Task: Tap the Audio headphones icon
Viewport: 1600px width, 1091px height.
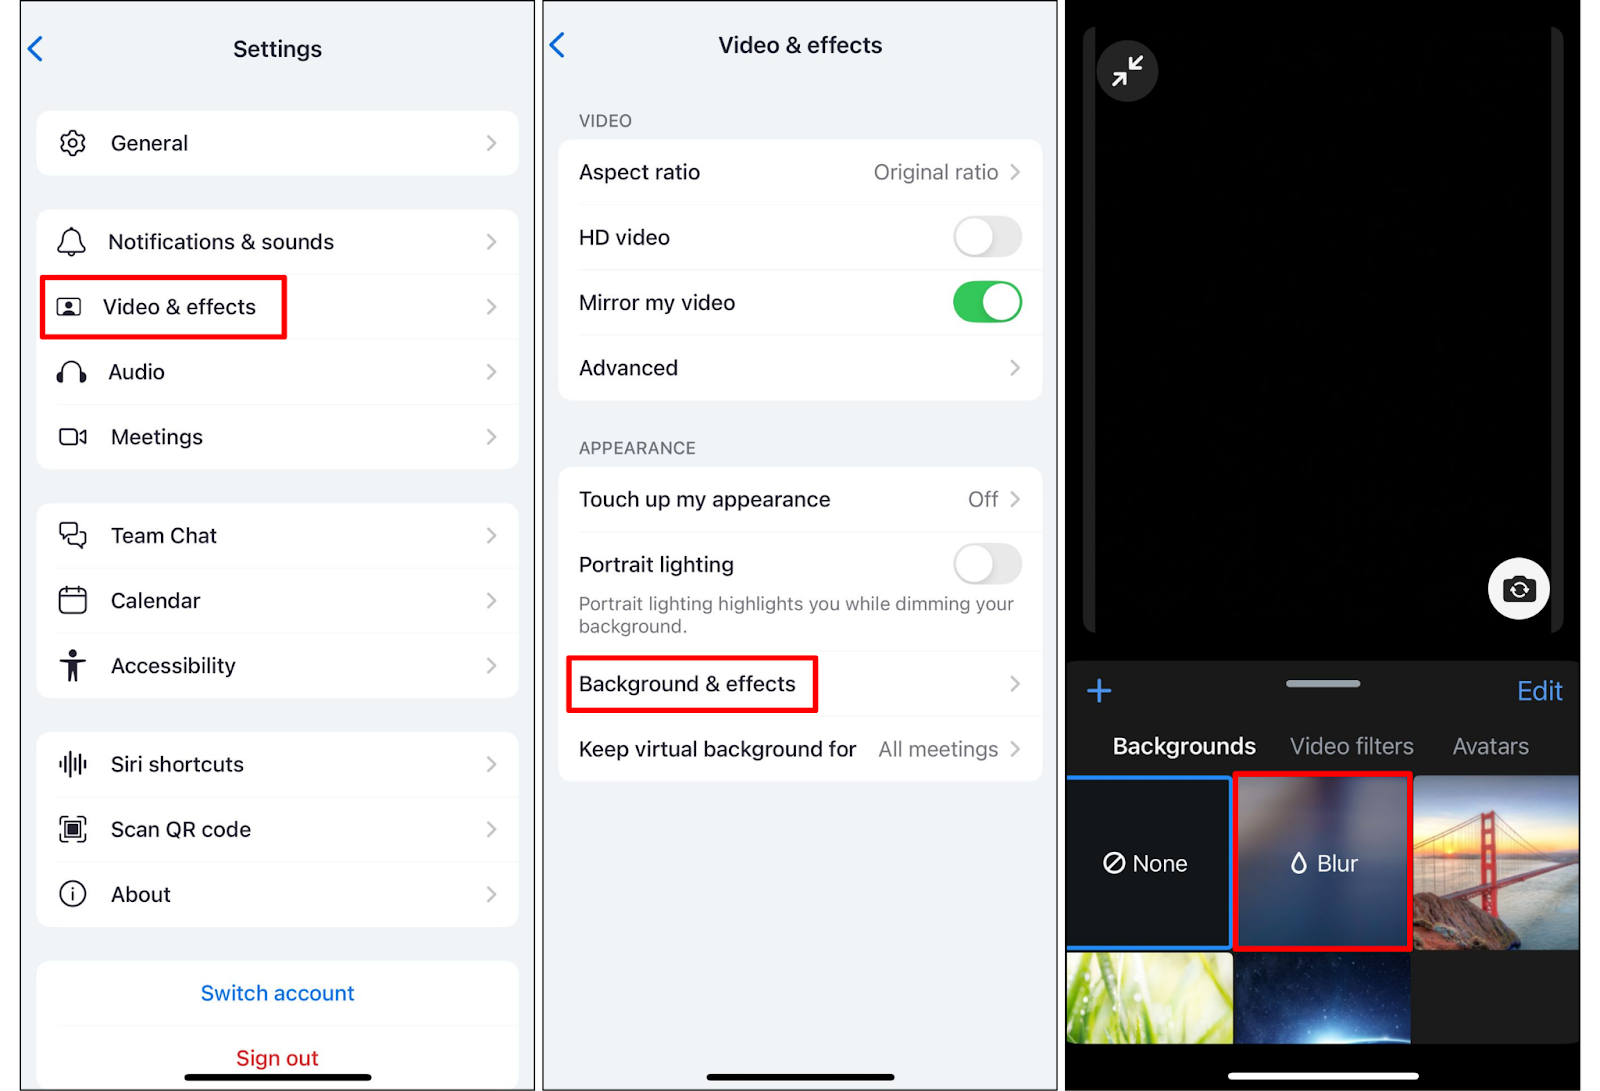Action: click(x=72, y=372)
